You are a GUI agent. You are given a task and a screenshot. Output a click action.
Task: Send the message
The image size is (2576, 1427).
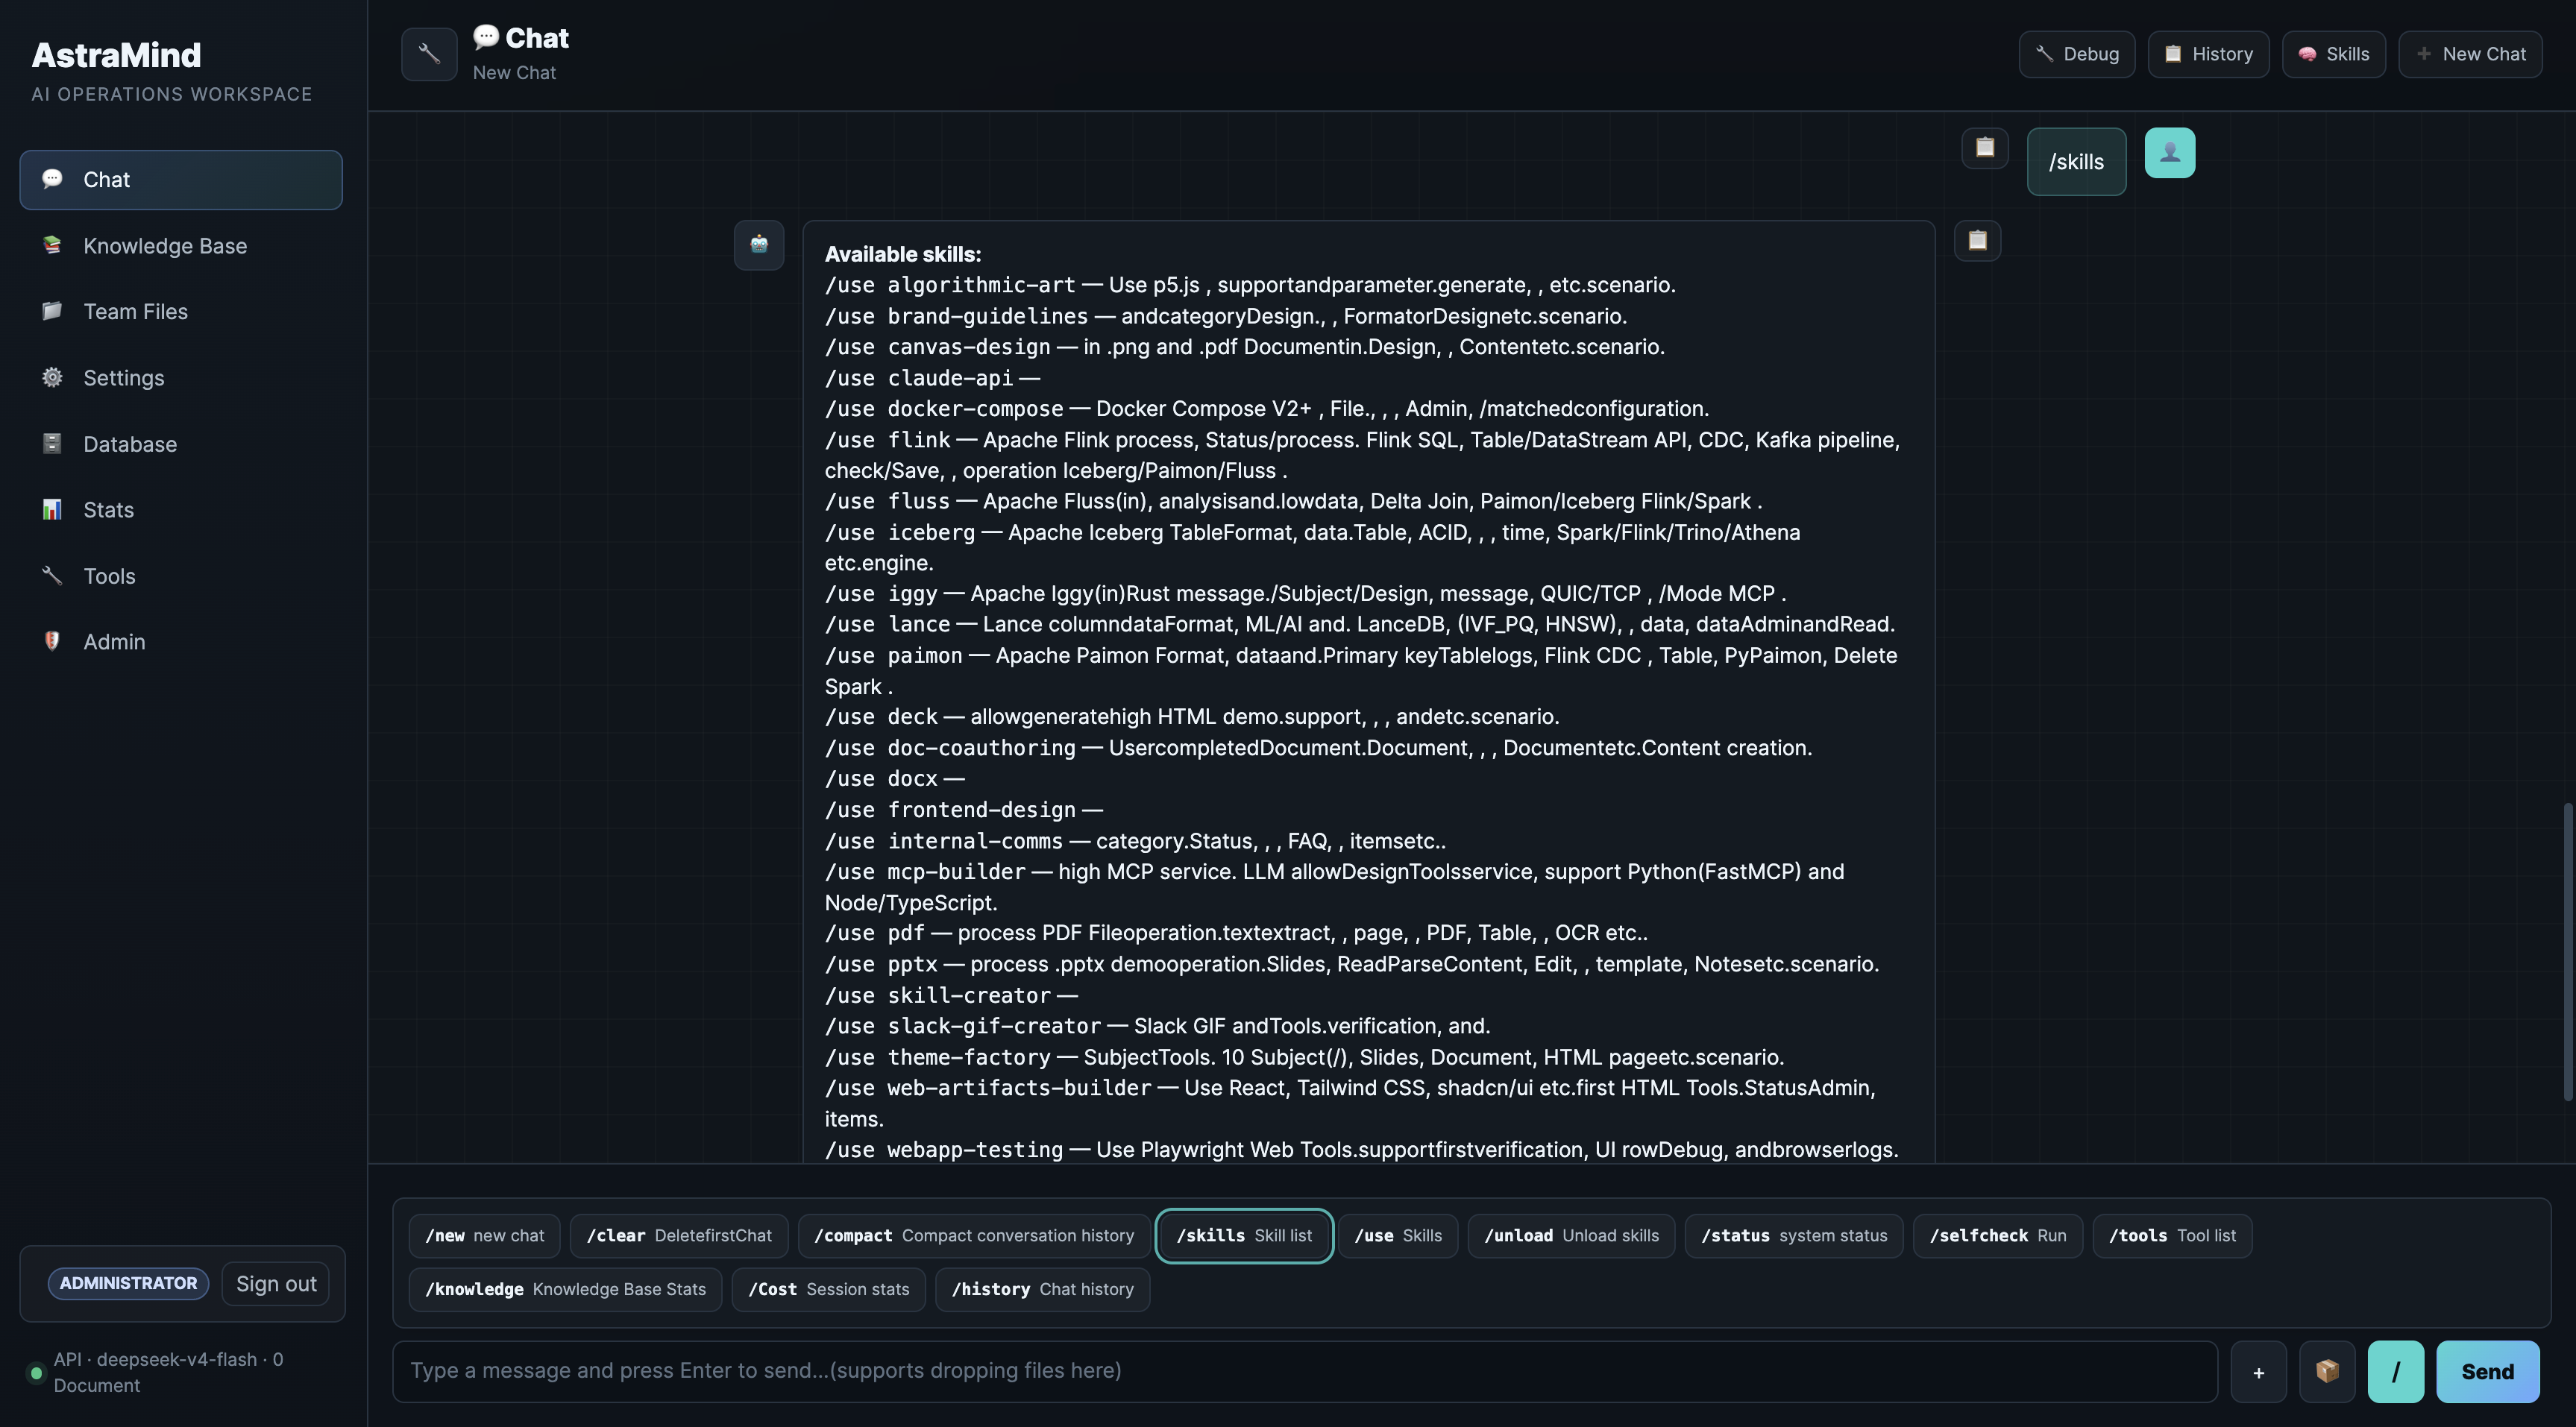pos(2487,1371)
